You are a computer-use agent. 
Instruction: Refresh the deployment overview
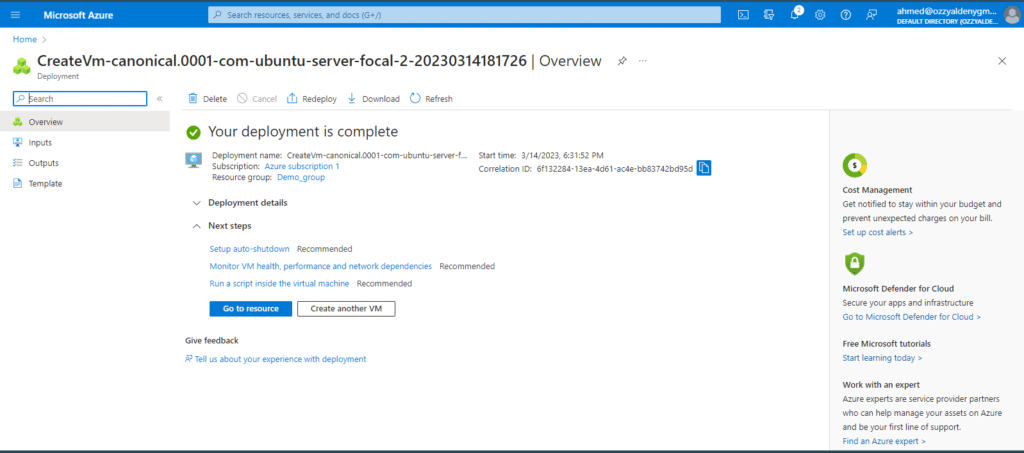click(x=431, y=99)
